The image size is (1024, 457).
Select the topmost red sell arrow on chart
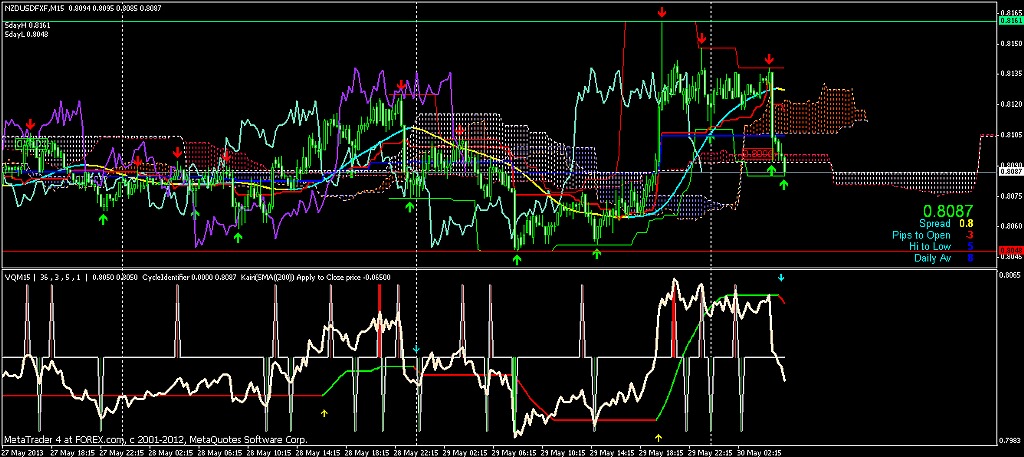click(x=662, y=12)
